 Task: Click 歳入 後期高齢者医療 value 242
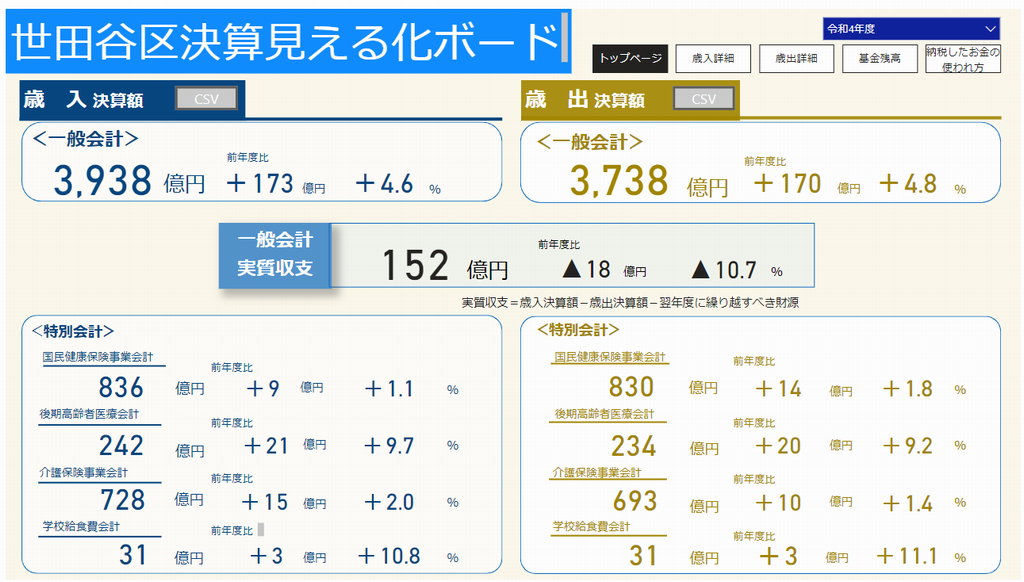(121, 445)
